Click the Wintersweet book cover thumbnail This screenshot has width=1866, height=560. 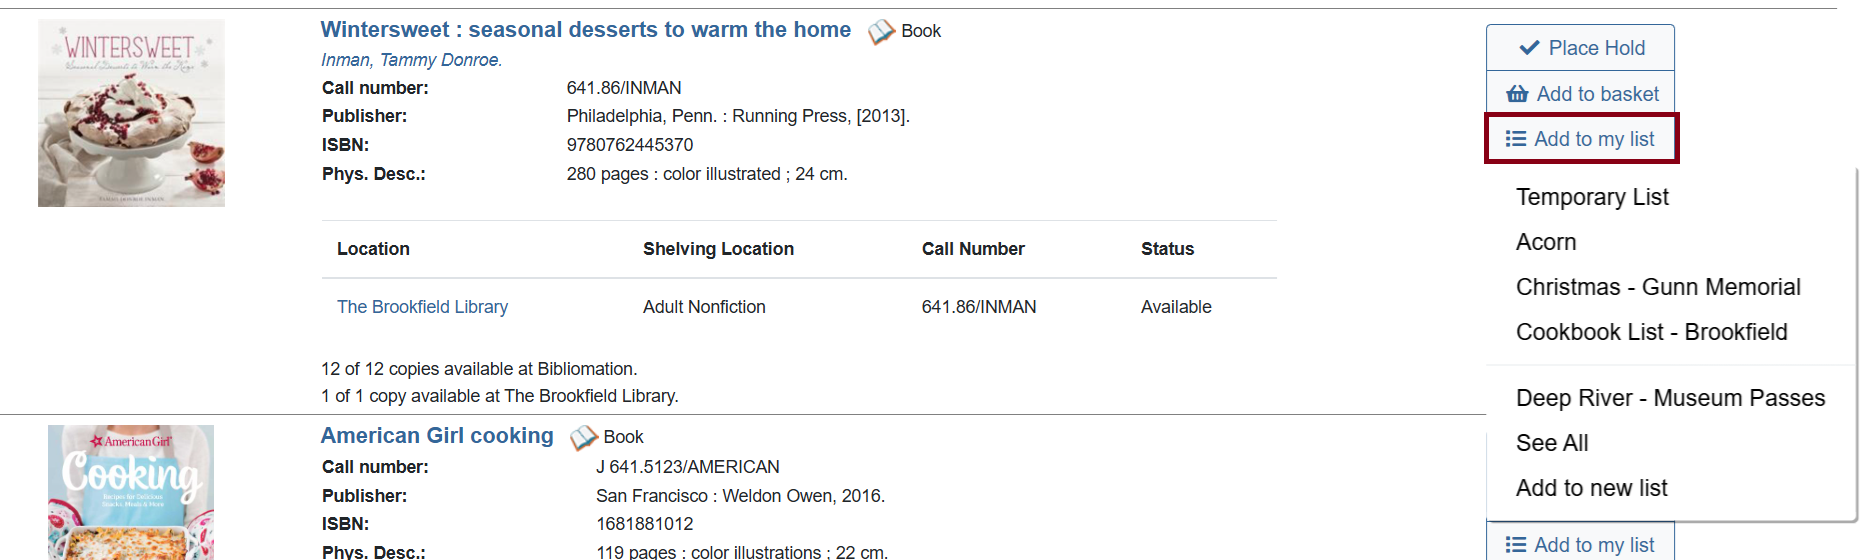pyautogui.click(x=131, y=113)
